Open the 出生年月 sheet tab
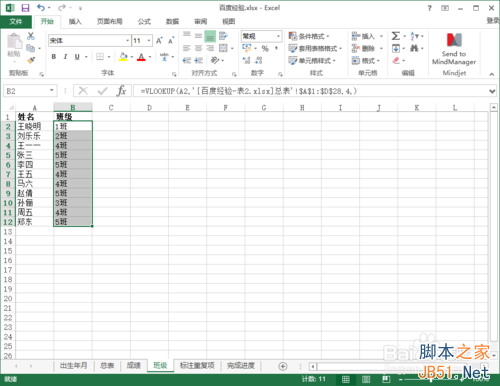Screen dimensions: 500x386 tap(74, 366)
